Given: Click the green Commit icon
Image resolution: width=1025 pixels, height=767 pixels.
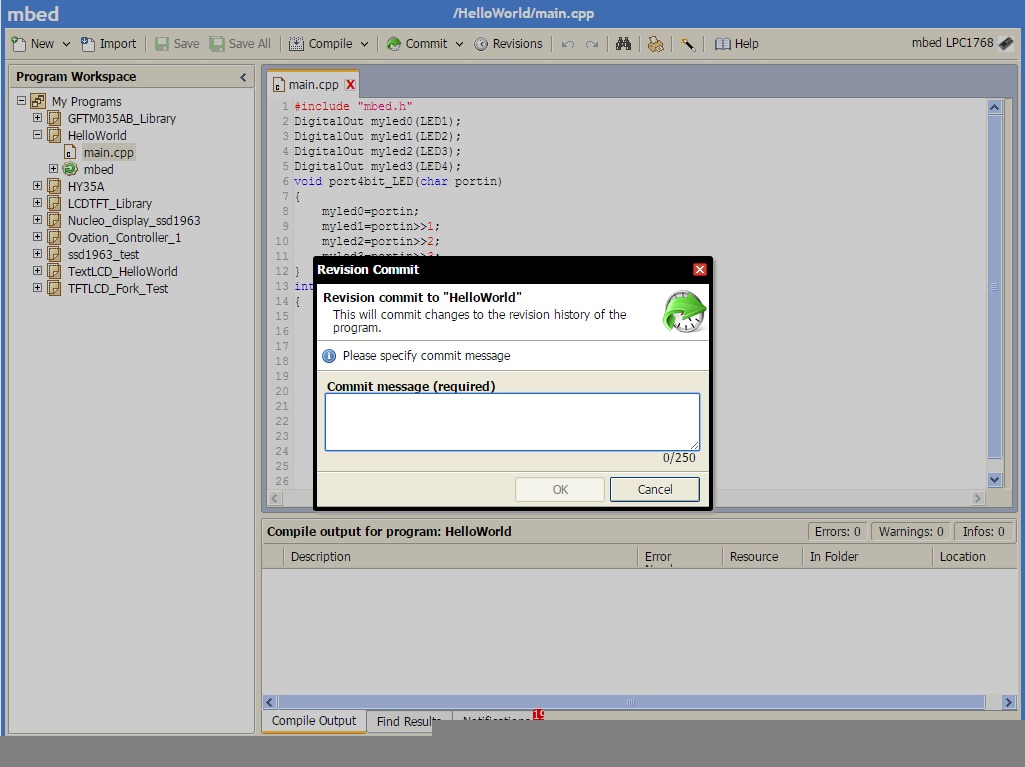Looking at the screenshot, I should (394, 44).
